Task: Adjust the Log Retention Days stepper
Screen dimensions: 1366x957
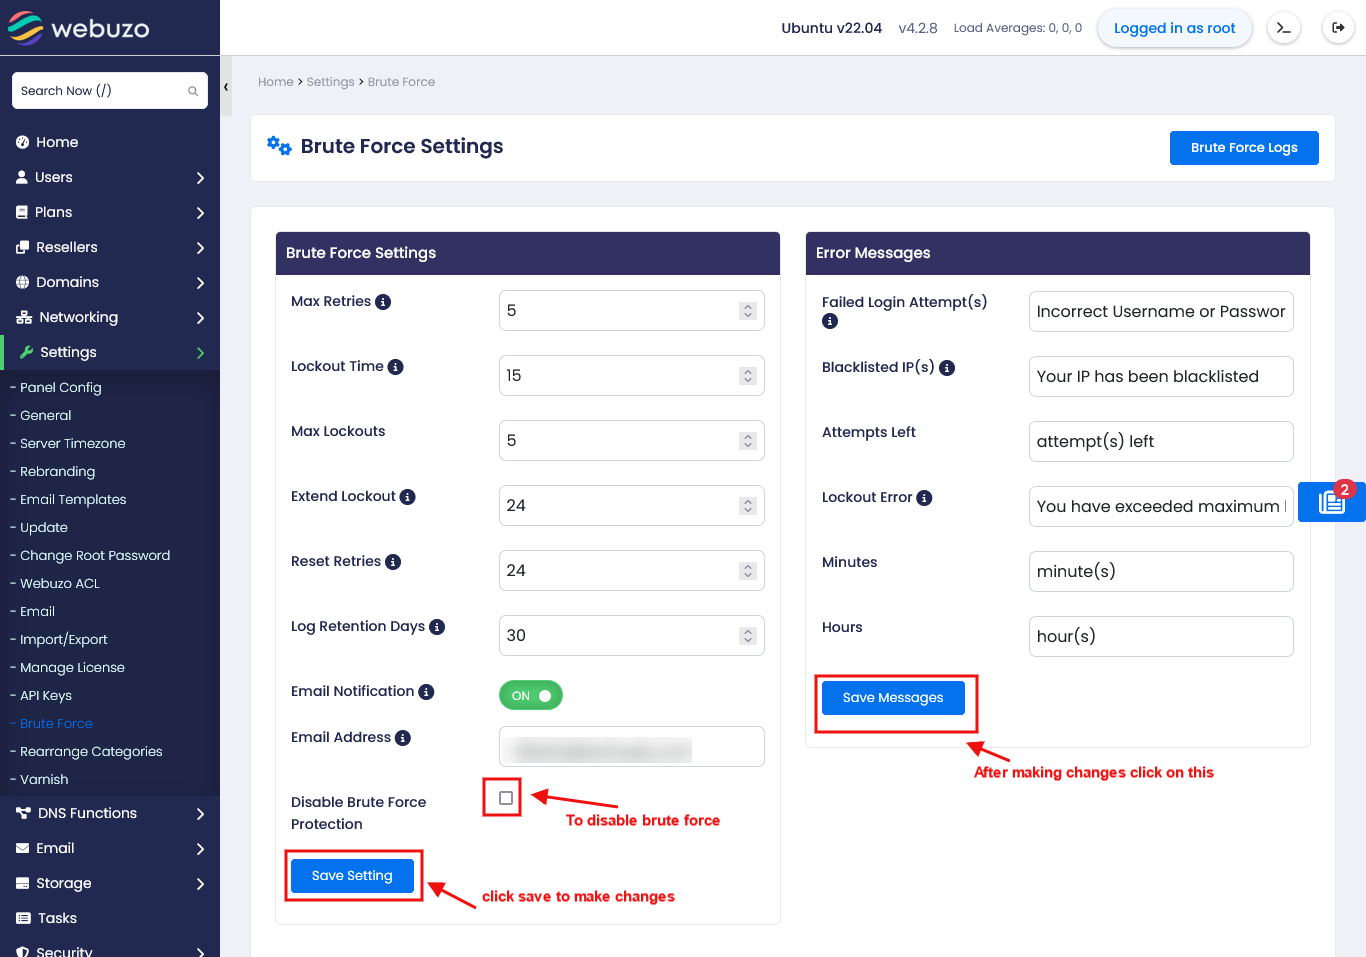Action: [748, 636]
